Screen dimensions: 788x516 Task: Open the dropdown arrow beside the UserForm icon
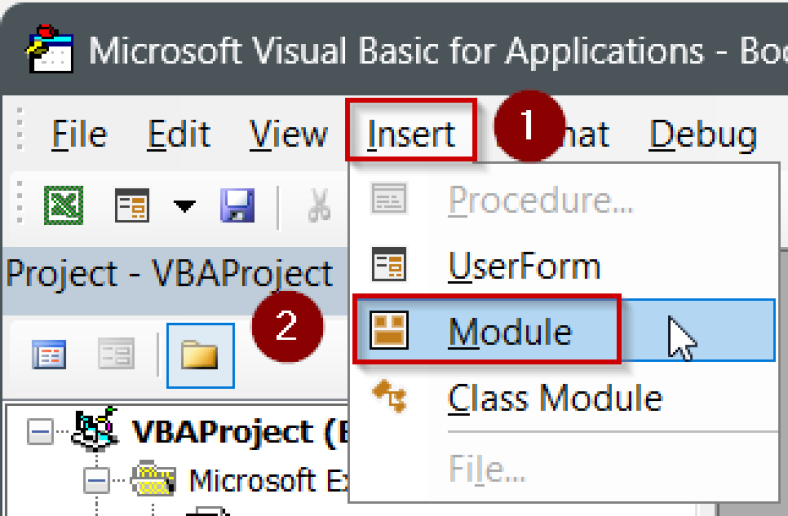pos(185,206)
